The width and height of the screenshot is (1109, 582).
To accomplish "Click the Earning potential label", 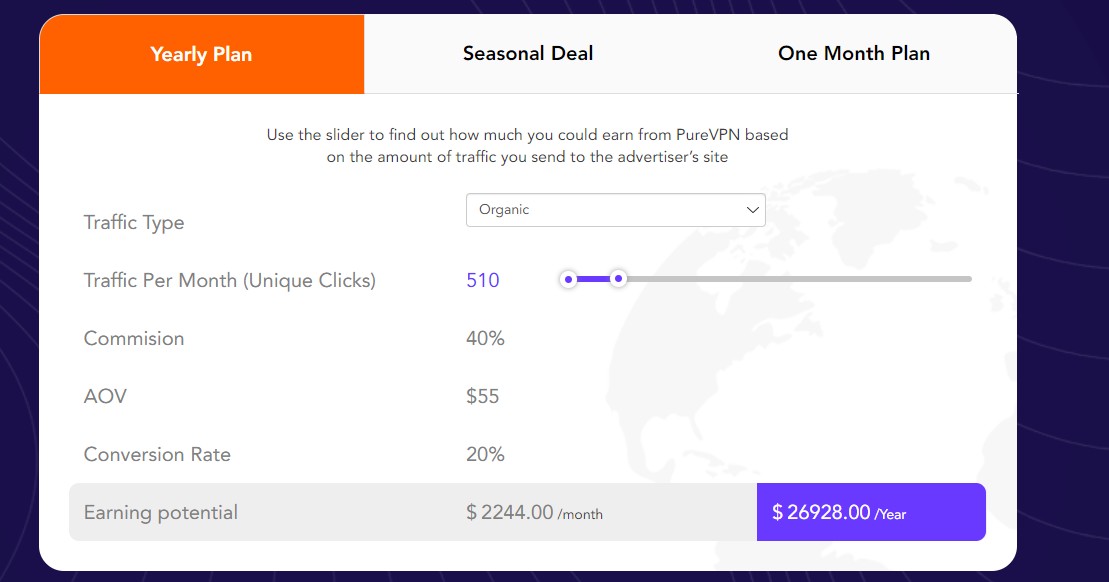I will click(161, 513).
